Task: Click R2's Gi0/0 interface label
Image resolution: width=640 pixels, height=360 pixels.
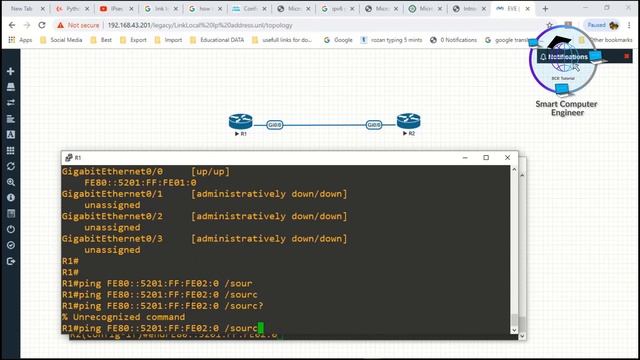Action: click(x=374, y=125)
